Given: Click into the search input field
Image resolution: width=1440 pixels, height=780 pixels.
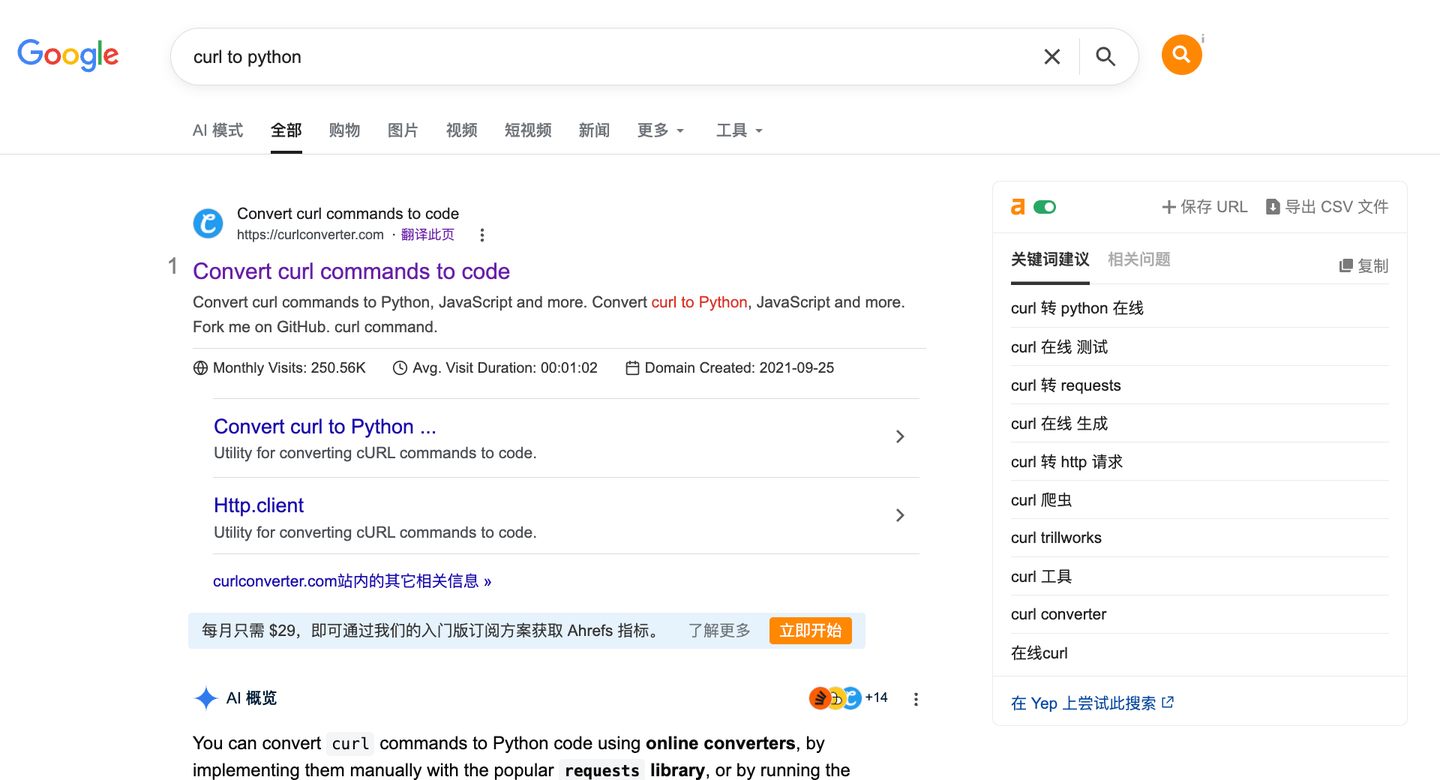Looking at the screenshot, I should coord(600,57).
